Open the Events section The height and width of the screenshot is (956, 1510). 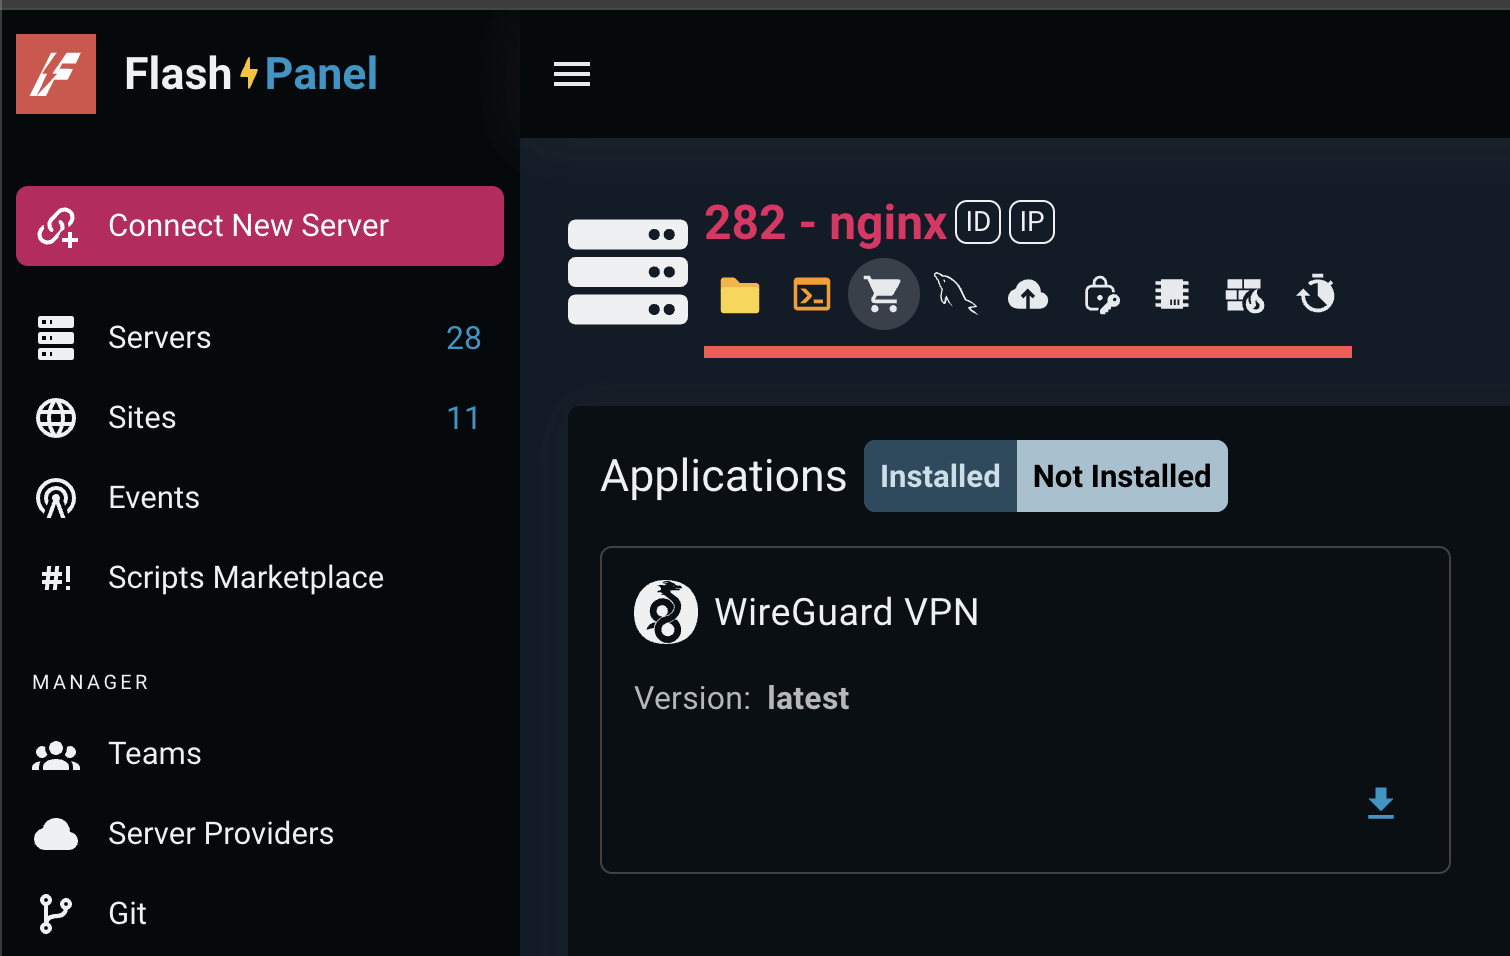click(153, 497)
